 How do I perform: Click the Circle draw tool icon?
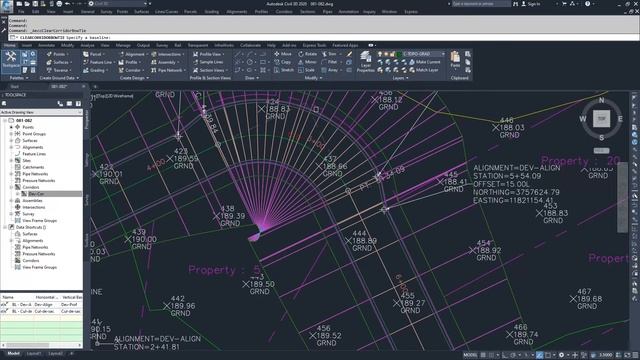250,62
